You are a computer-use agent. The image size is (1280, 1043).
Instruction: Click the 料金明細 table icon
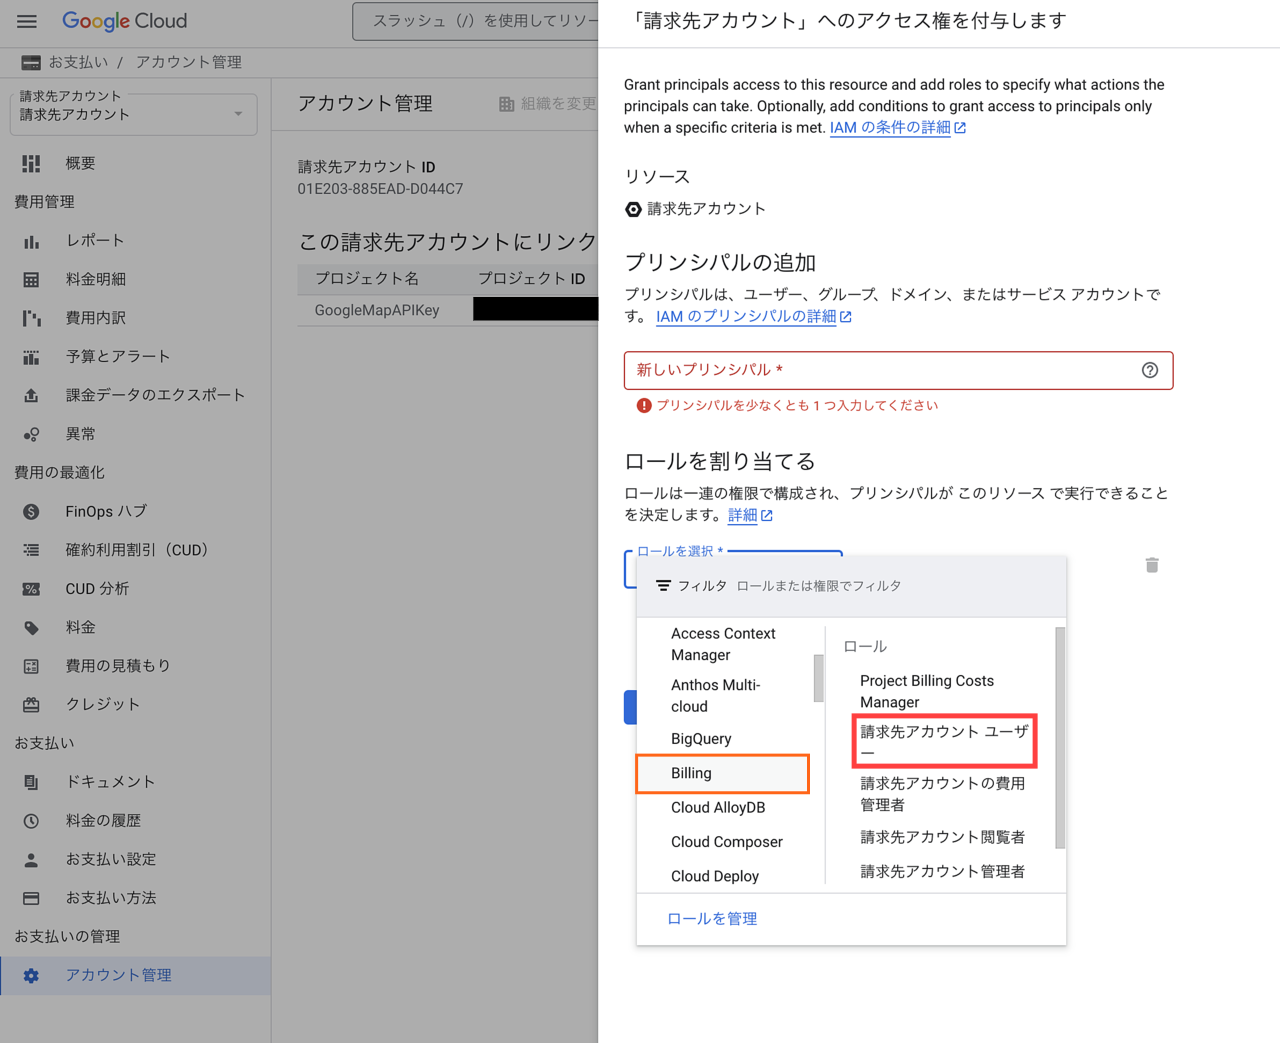click(31, 280)
